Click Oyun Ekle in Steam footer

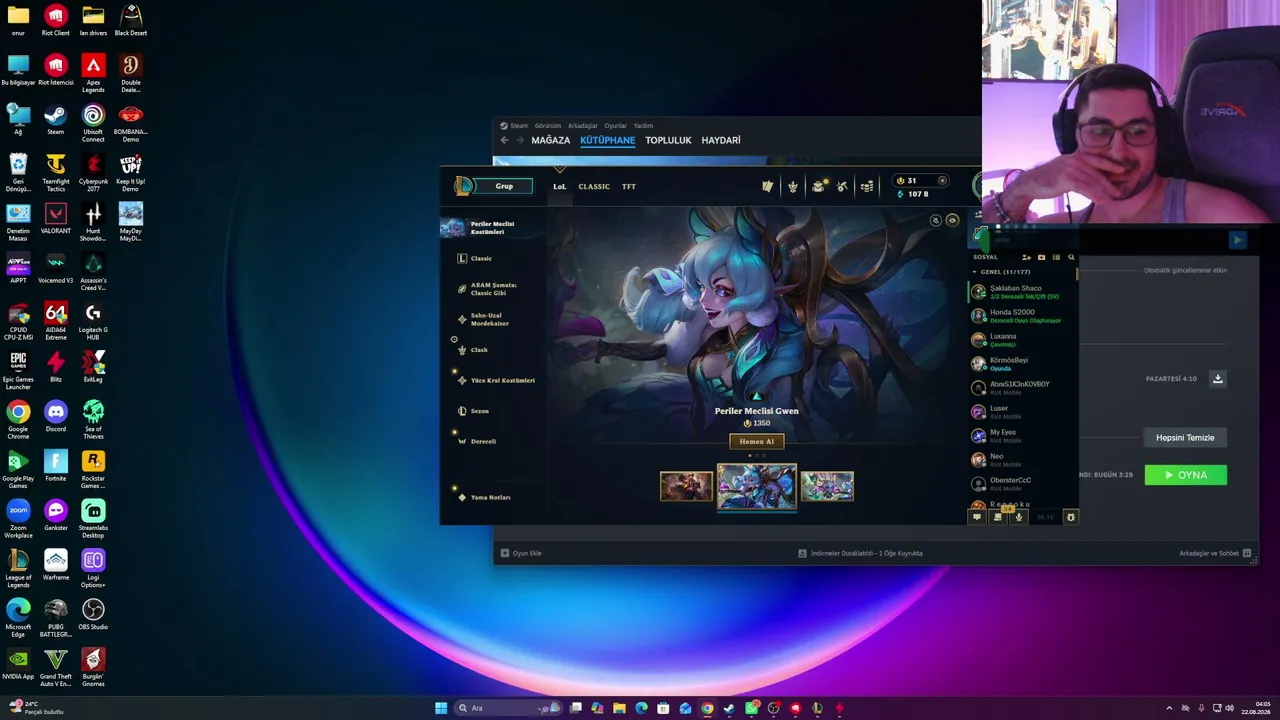pos(521,553)
